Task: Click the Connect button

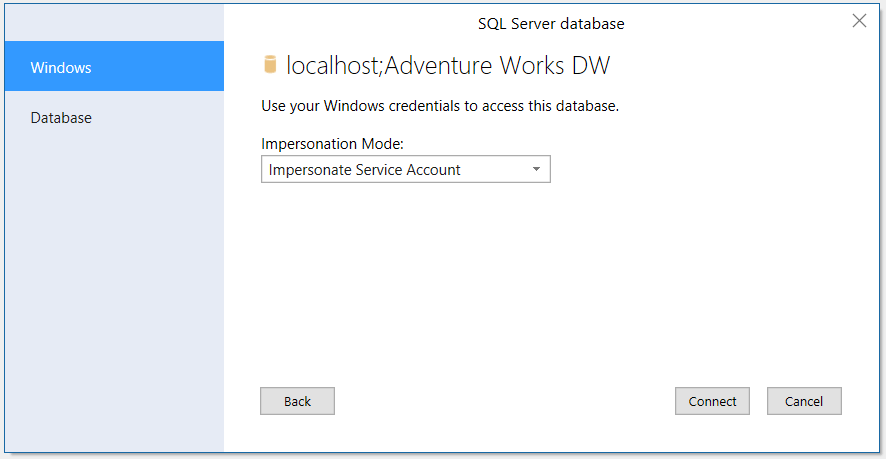Action: [712, 401]
